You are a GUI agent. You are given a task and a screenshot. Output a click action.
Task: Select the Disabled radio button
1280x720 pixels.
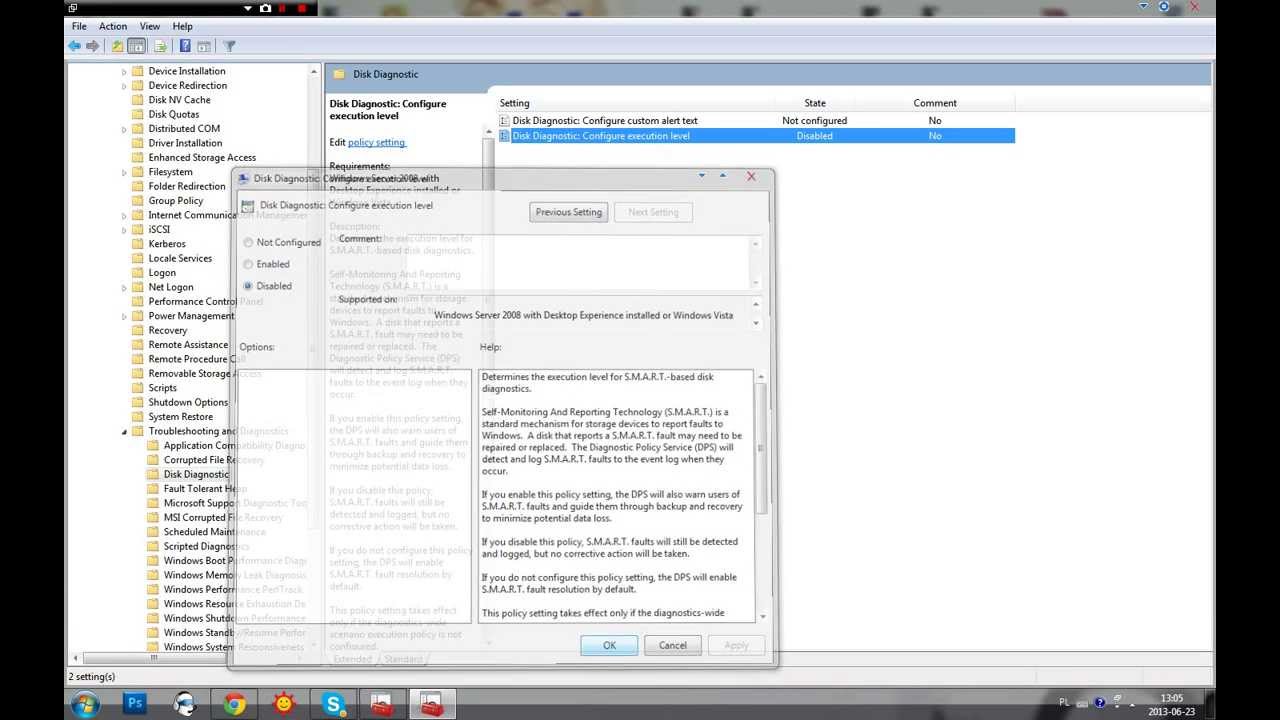click(248, 286)
